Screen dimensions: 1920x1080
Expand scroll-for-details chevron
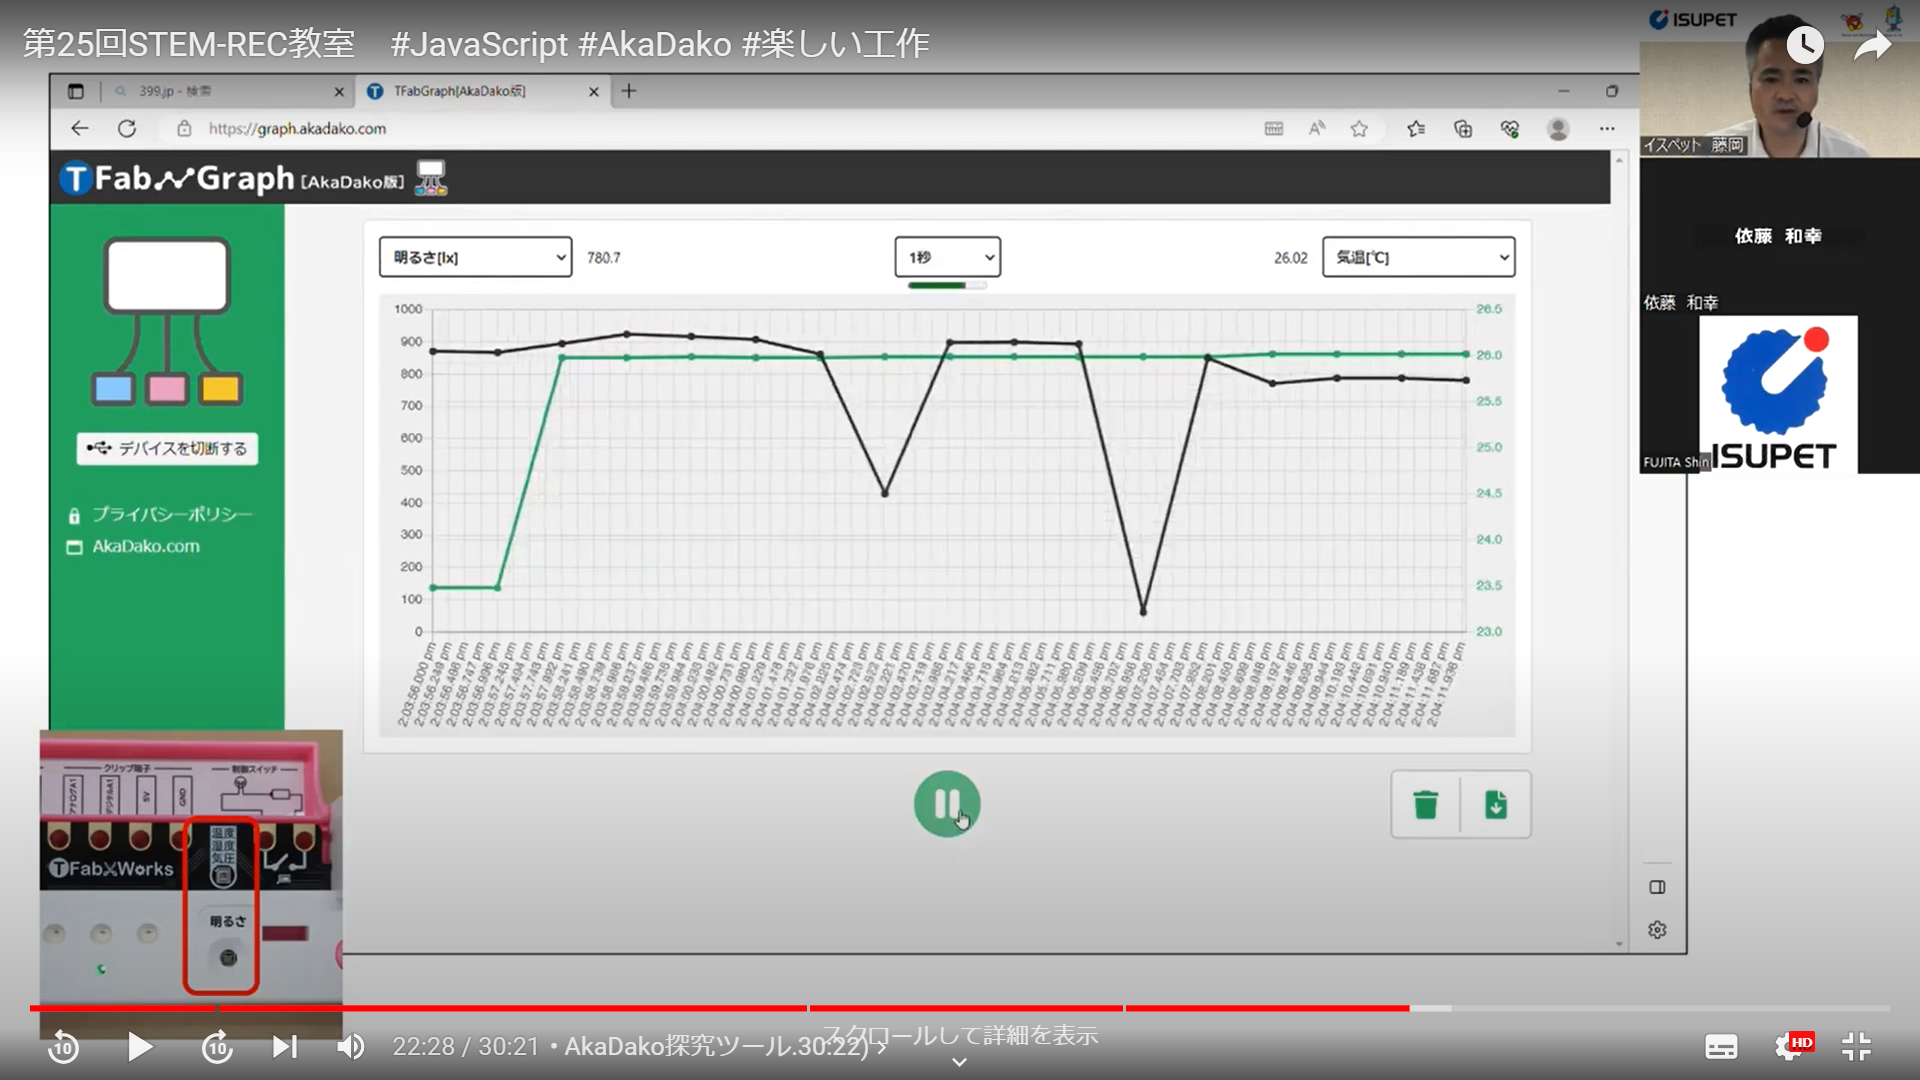pos(959,1062)
